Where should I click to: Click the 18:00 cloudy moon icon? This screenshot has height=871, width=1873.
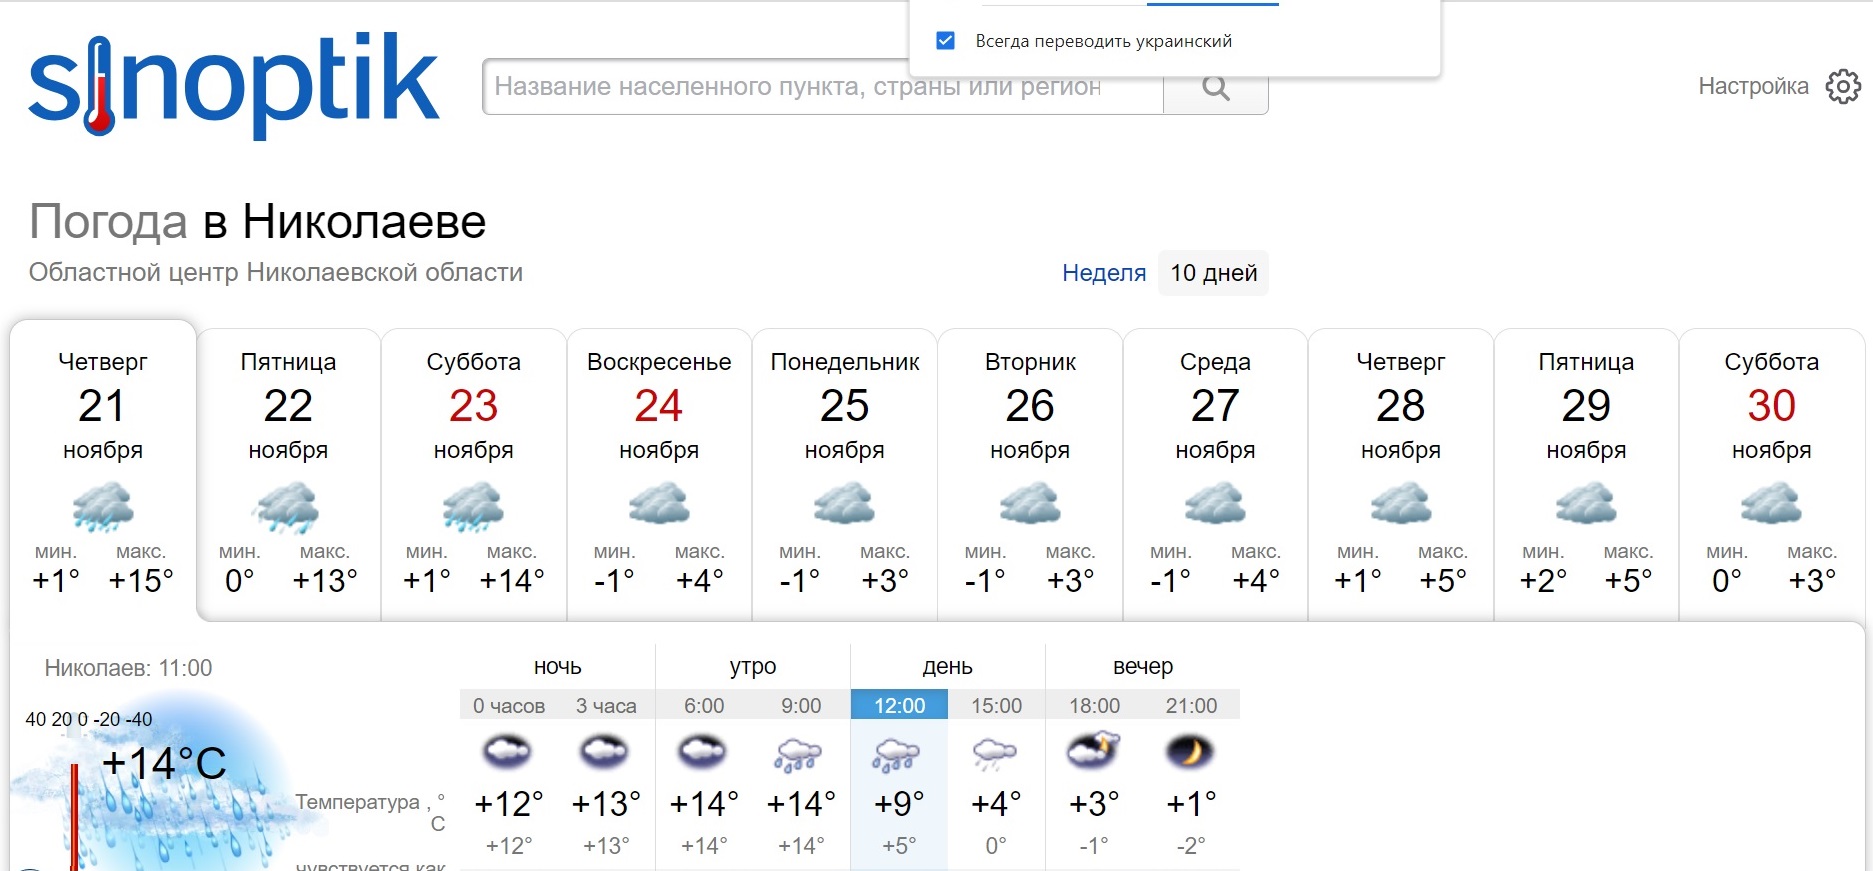click(1093, 752)
